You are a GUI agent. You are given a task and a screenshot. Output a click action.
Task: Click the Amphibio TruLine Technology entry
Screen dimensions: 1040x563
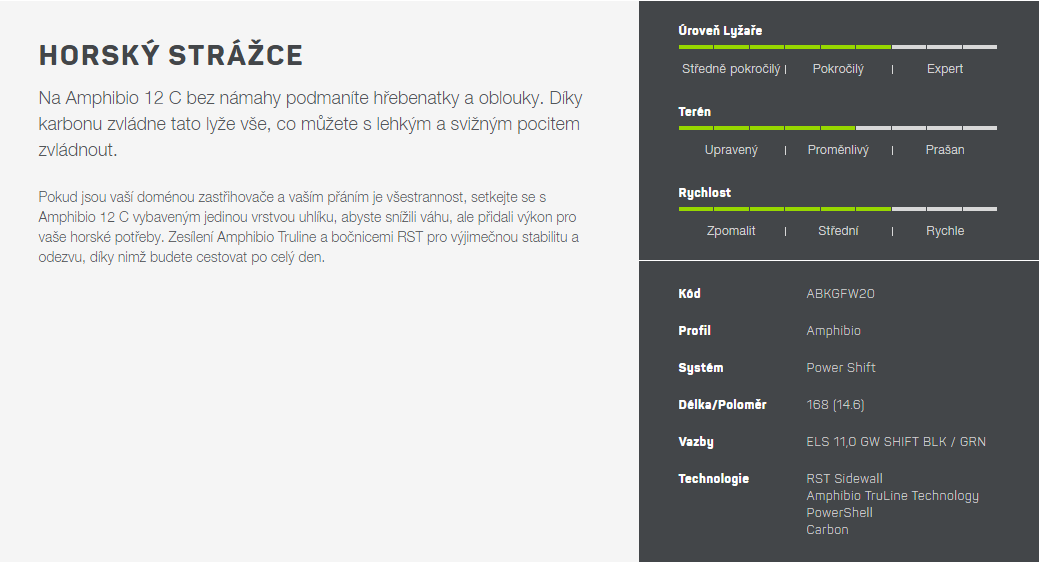tap(893, 496)
